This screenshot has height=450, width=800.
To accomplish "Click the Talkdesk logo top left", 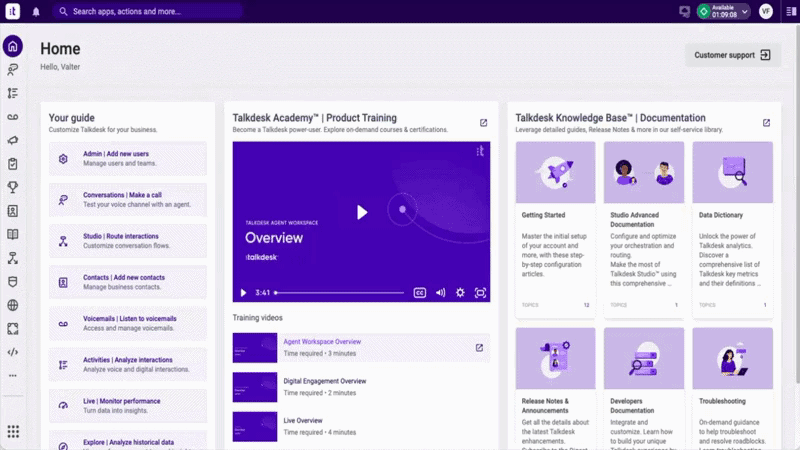I will (x=12, y=11).
